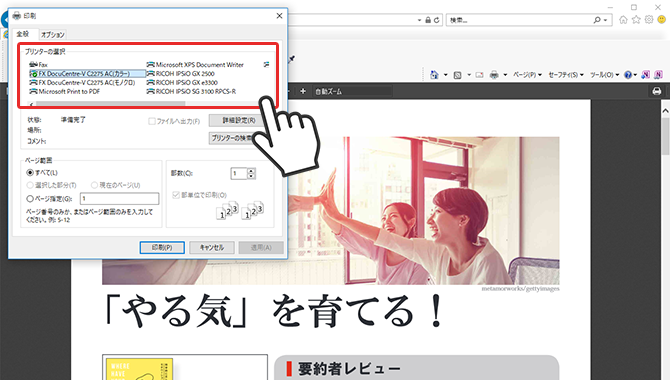This screenshot has width=670, height=380.
Task: Click the PDF viewer vertical scrollbar thumb
Action: [665, 136]
